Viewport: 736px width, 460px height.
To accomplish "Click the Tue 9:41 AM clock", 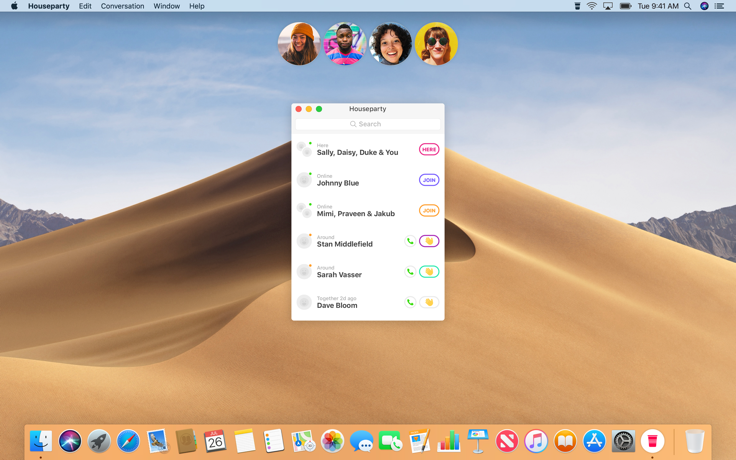I will pyautogui.click(x=658, y=6).
